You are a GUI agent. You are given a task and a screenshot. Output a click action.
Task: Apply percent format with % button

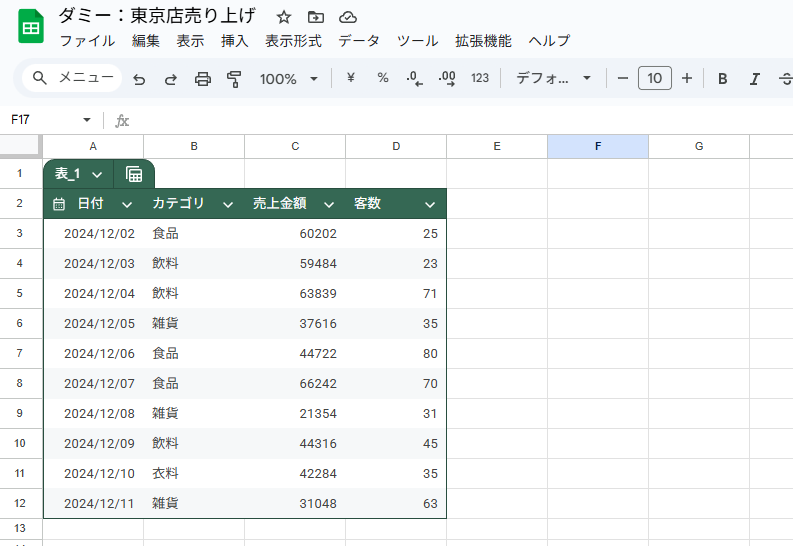pos(383,79)
